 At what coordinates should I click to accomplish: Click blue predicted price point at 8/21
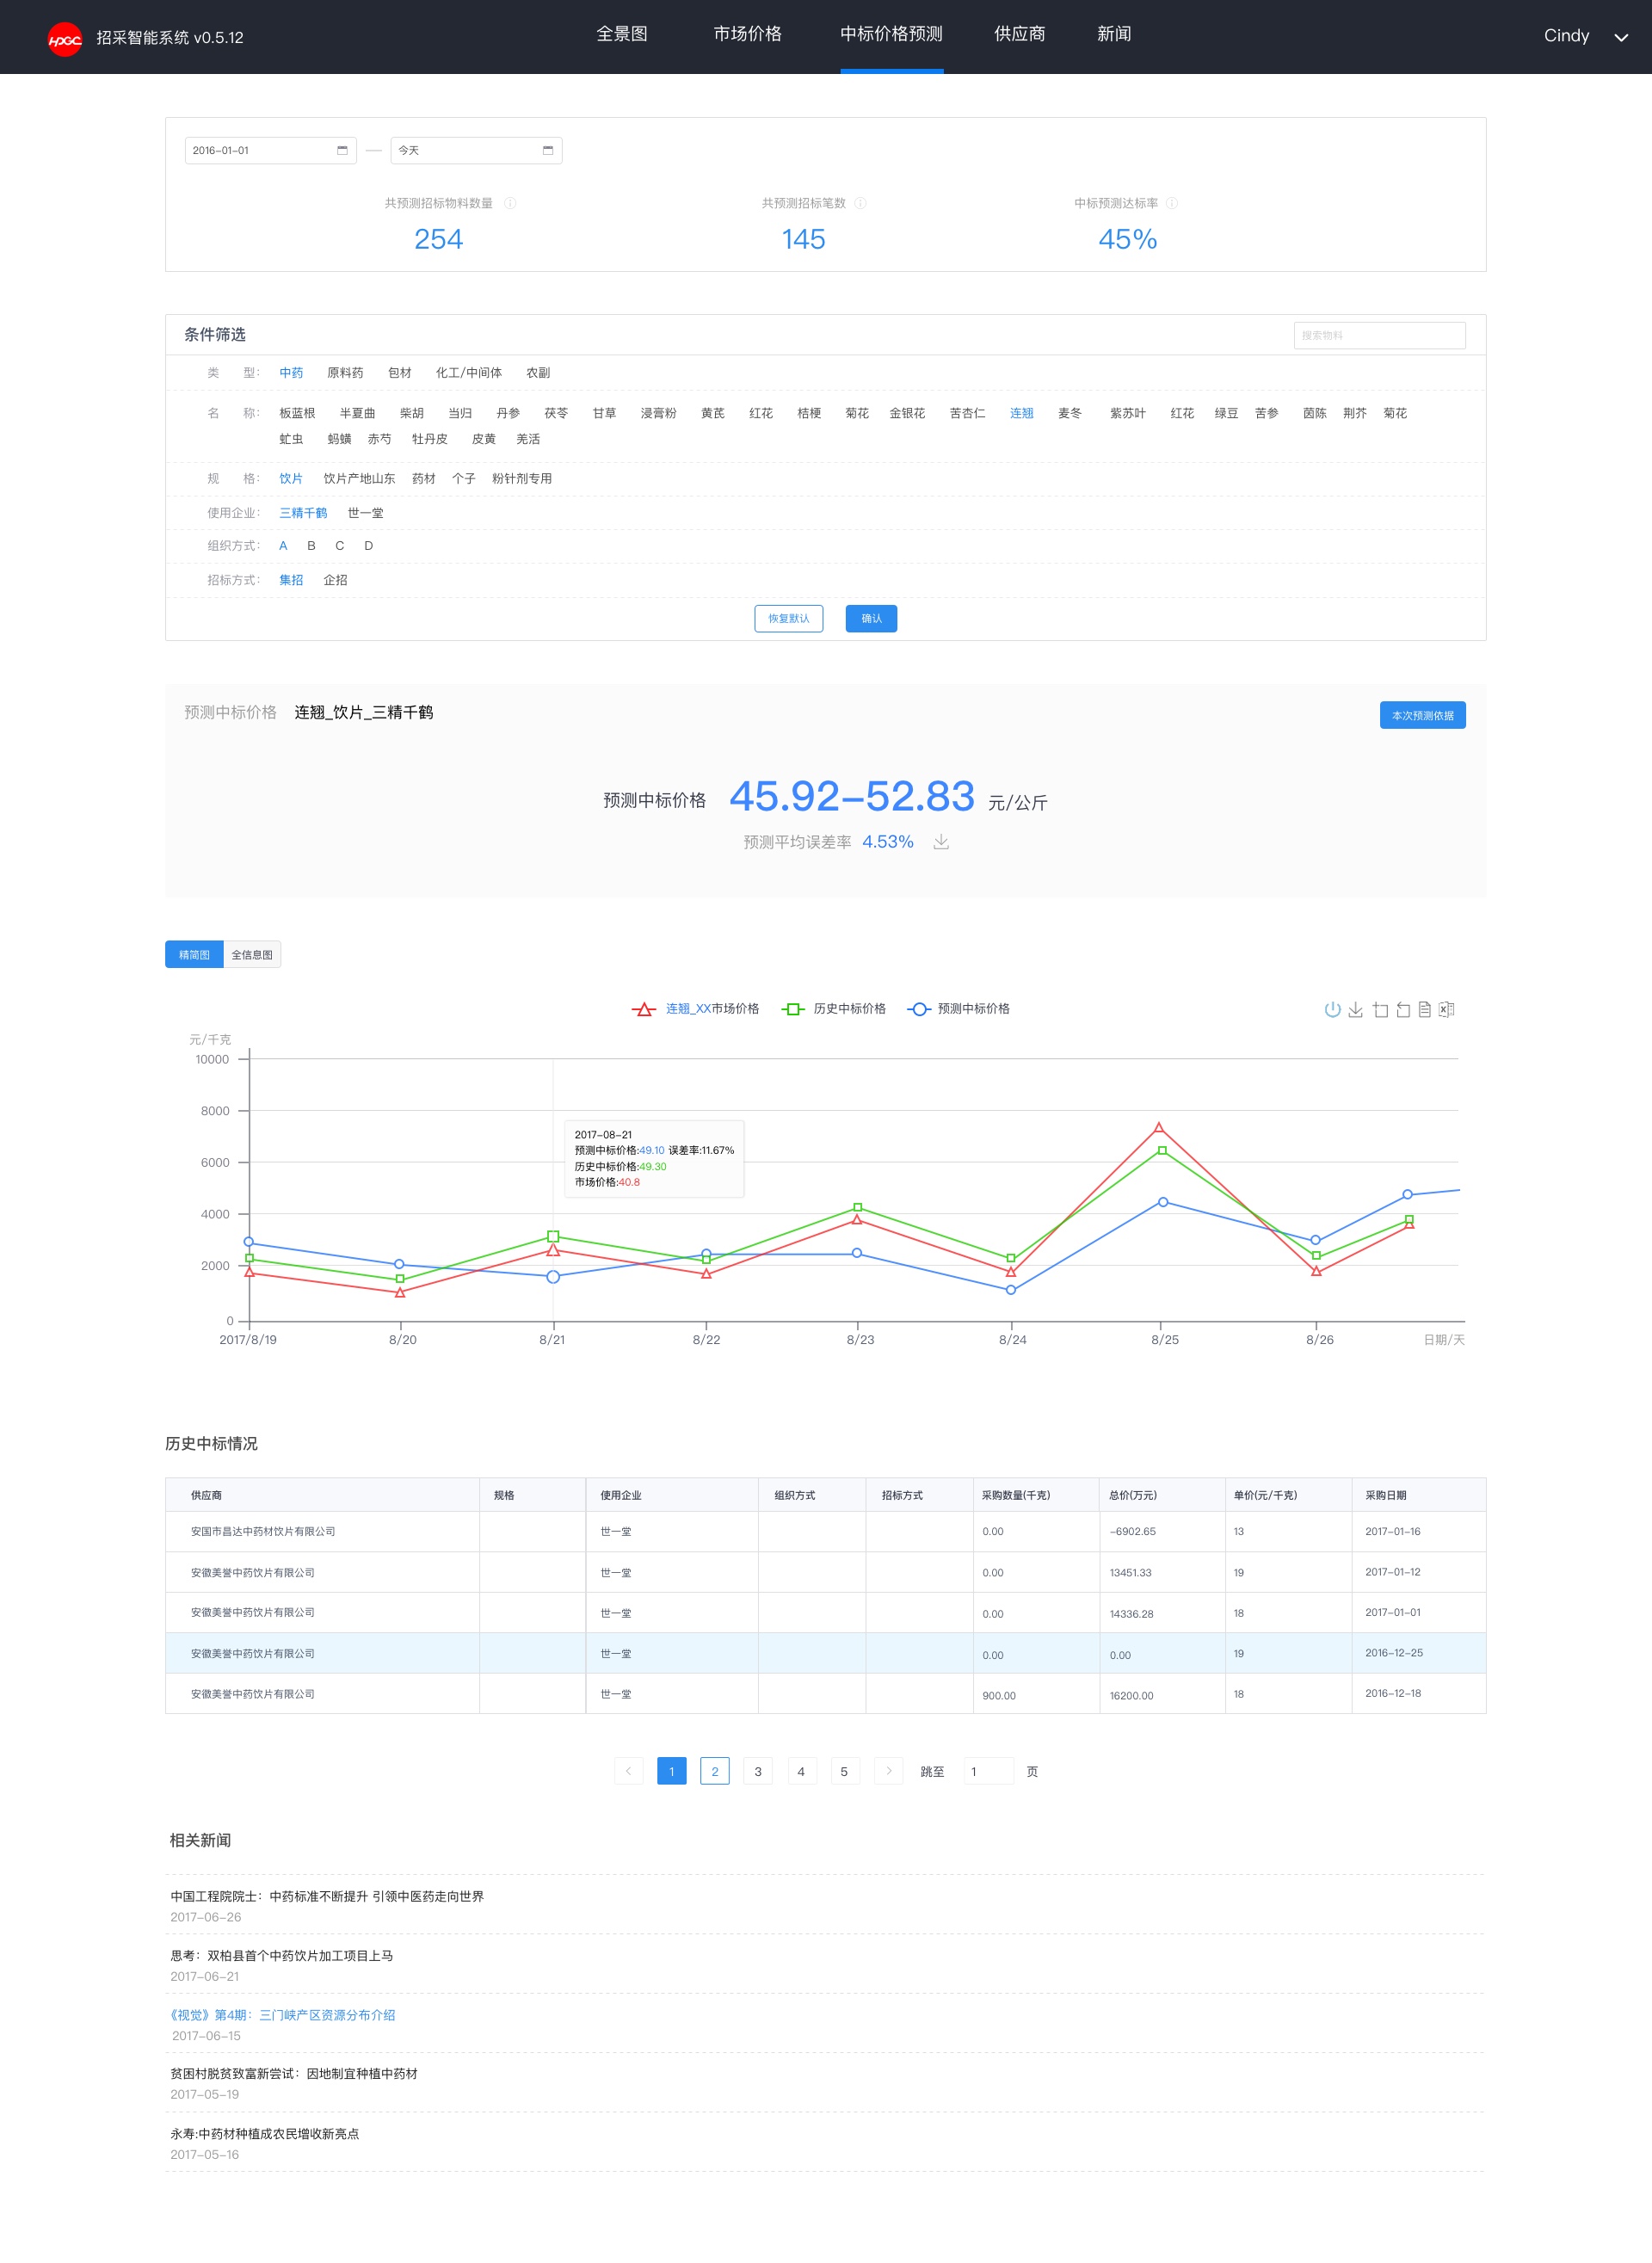pyautogui.click(x=553, y=1277)
